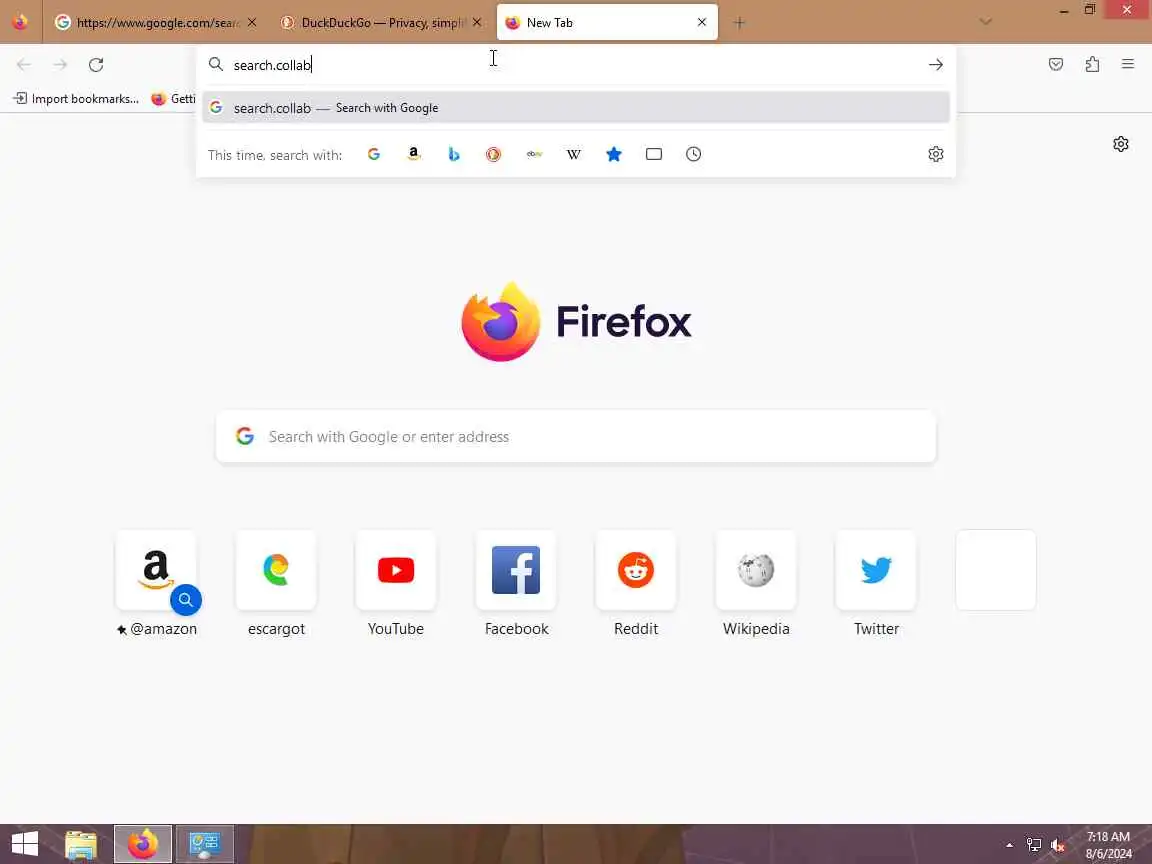Close the New Tab tab
This screenshot has width=1152, height=864.
702,23
